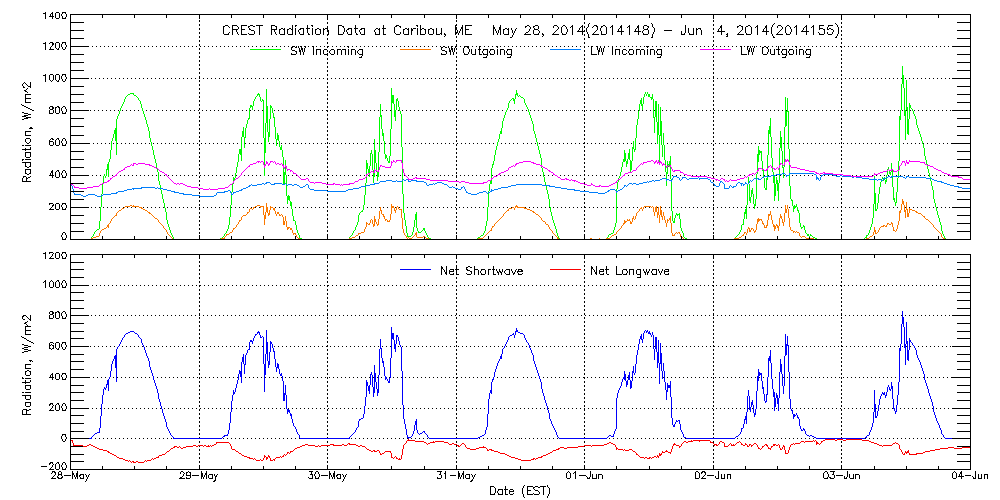This screenshot has height=500, width=1000.
Task: Select the "Net Longwave" legend label
Action: tap(627, 271)
